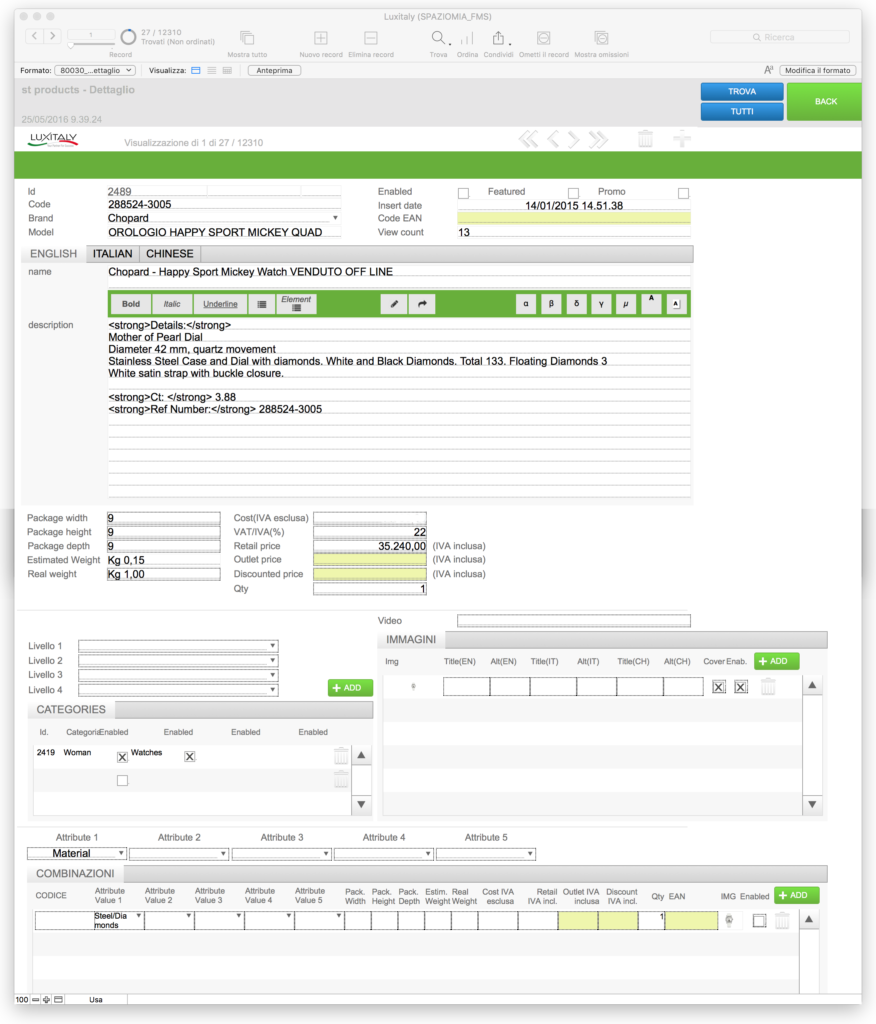Click Modifica il formato button
The height and width of the screenshot is (1024, 876).
[817, 71]
